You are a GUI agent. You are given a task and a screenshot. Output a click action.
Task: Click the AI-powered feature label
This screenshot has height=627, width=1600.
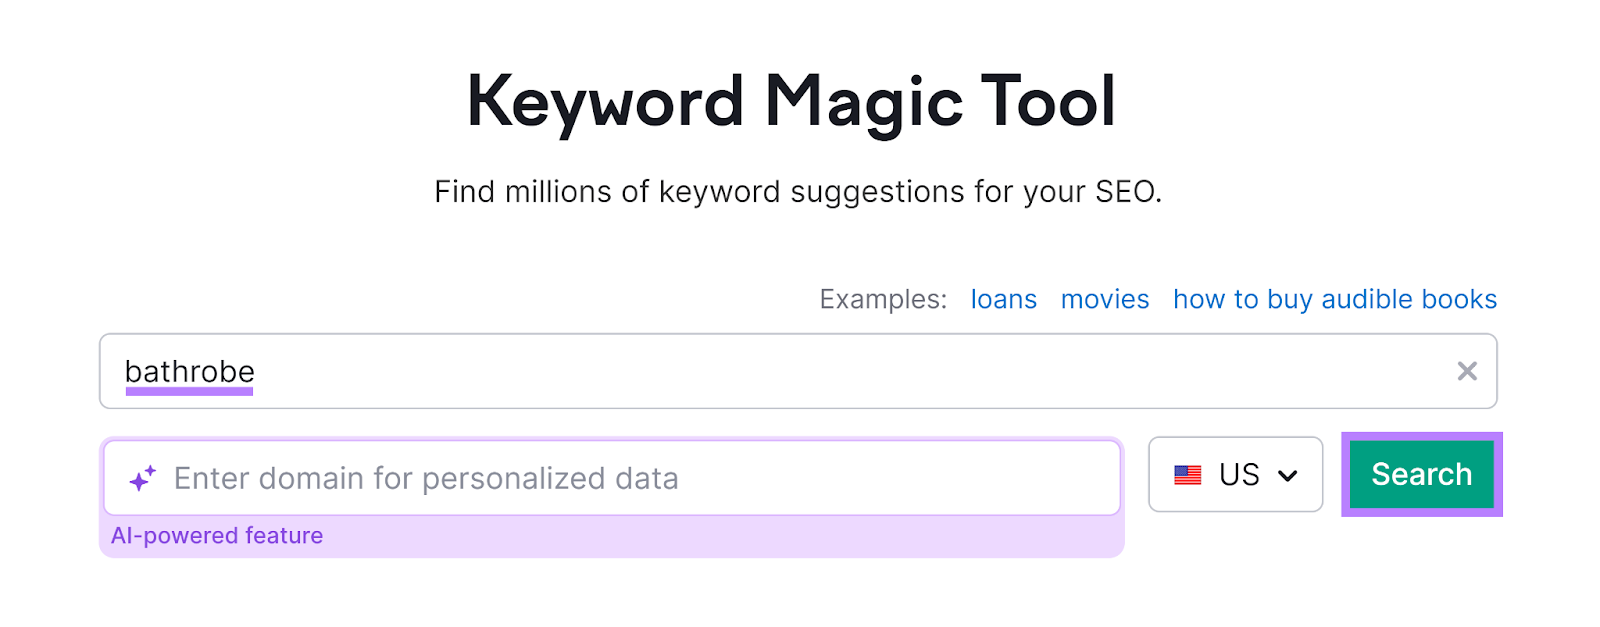(217, 535)
